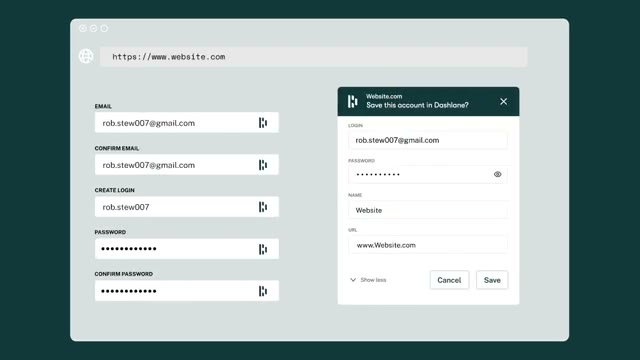640x360 pixels.
Task: Close the Dashlane save popup
Action: [504, 101]
